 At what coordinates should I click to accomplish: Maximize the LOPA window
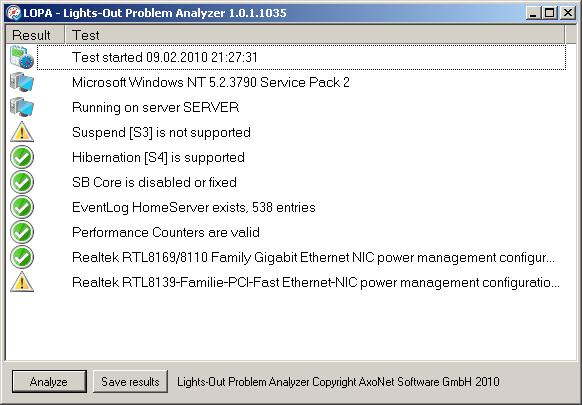549,13
